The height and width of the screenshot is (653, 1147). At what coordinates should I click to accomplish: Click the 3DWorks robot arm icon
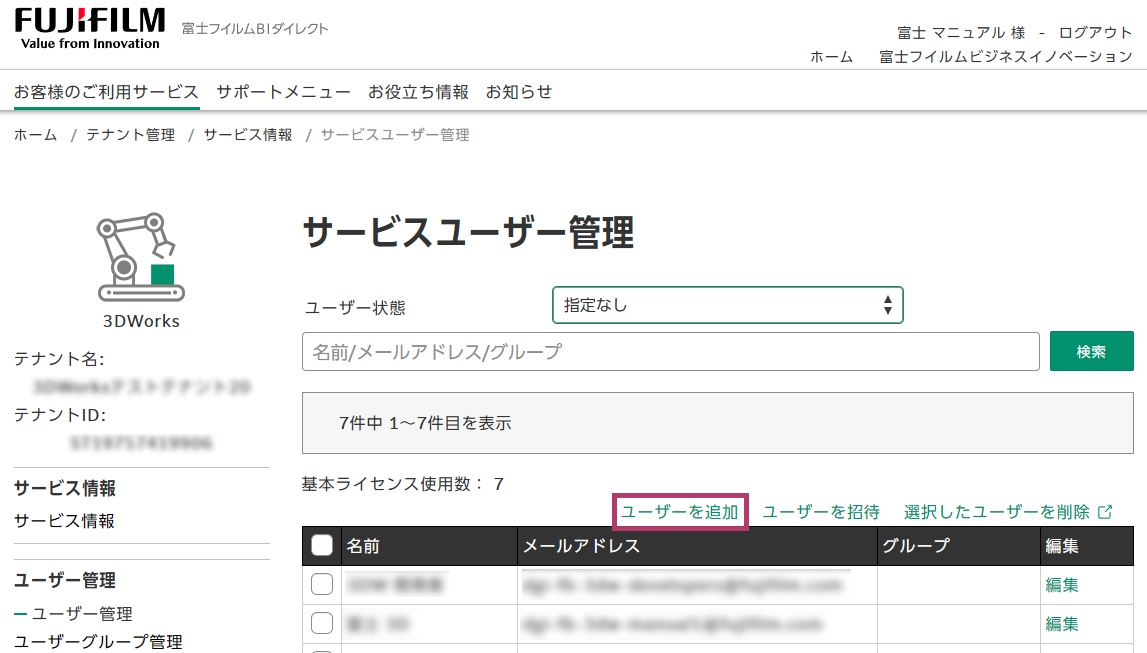(141, 256)
